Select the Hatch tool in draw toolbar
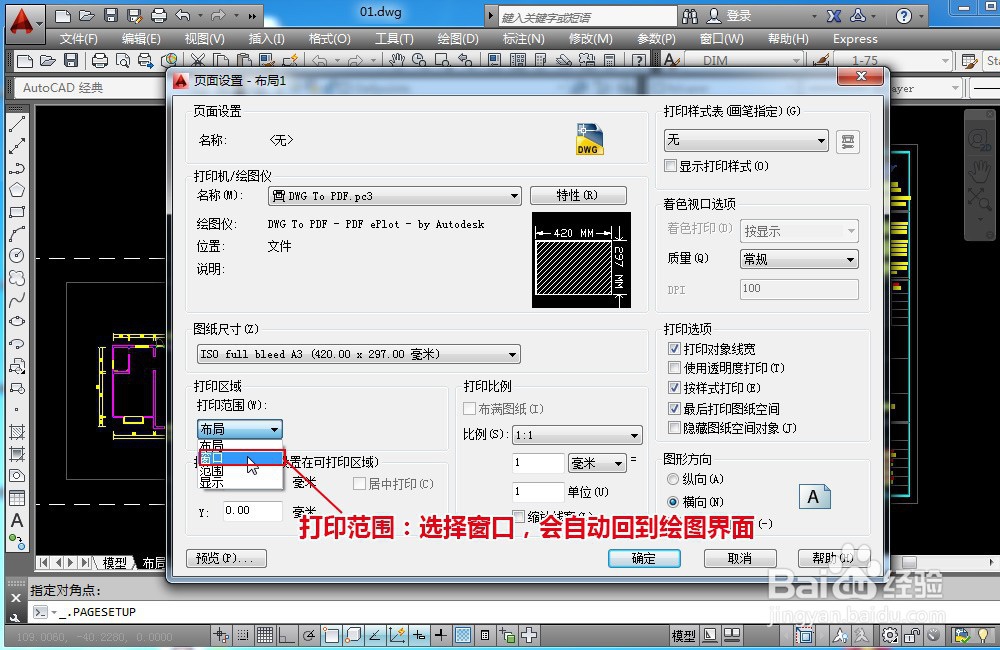Viewport: 1000px width, 650px height. 17,432
